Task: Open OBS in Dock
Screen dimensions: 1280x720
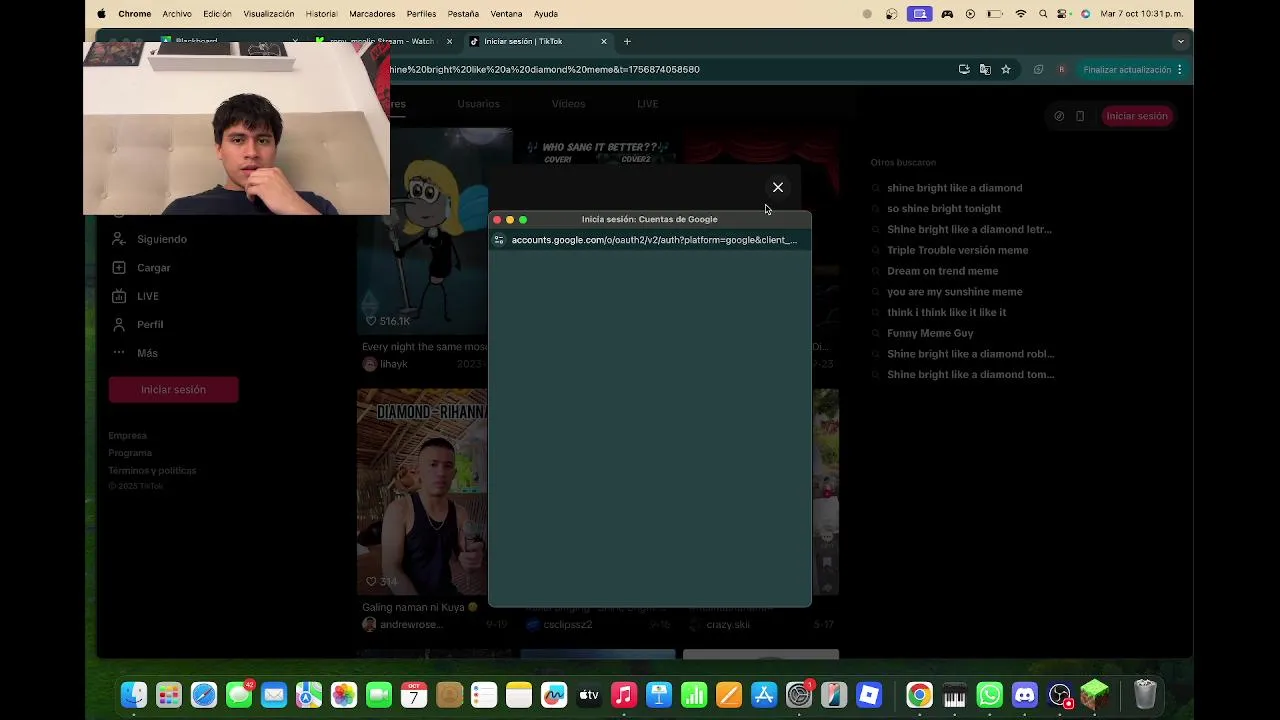Action: pos(1060,694)
